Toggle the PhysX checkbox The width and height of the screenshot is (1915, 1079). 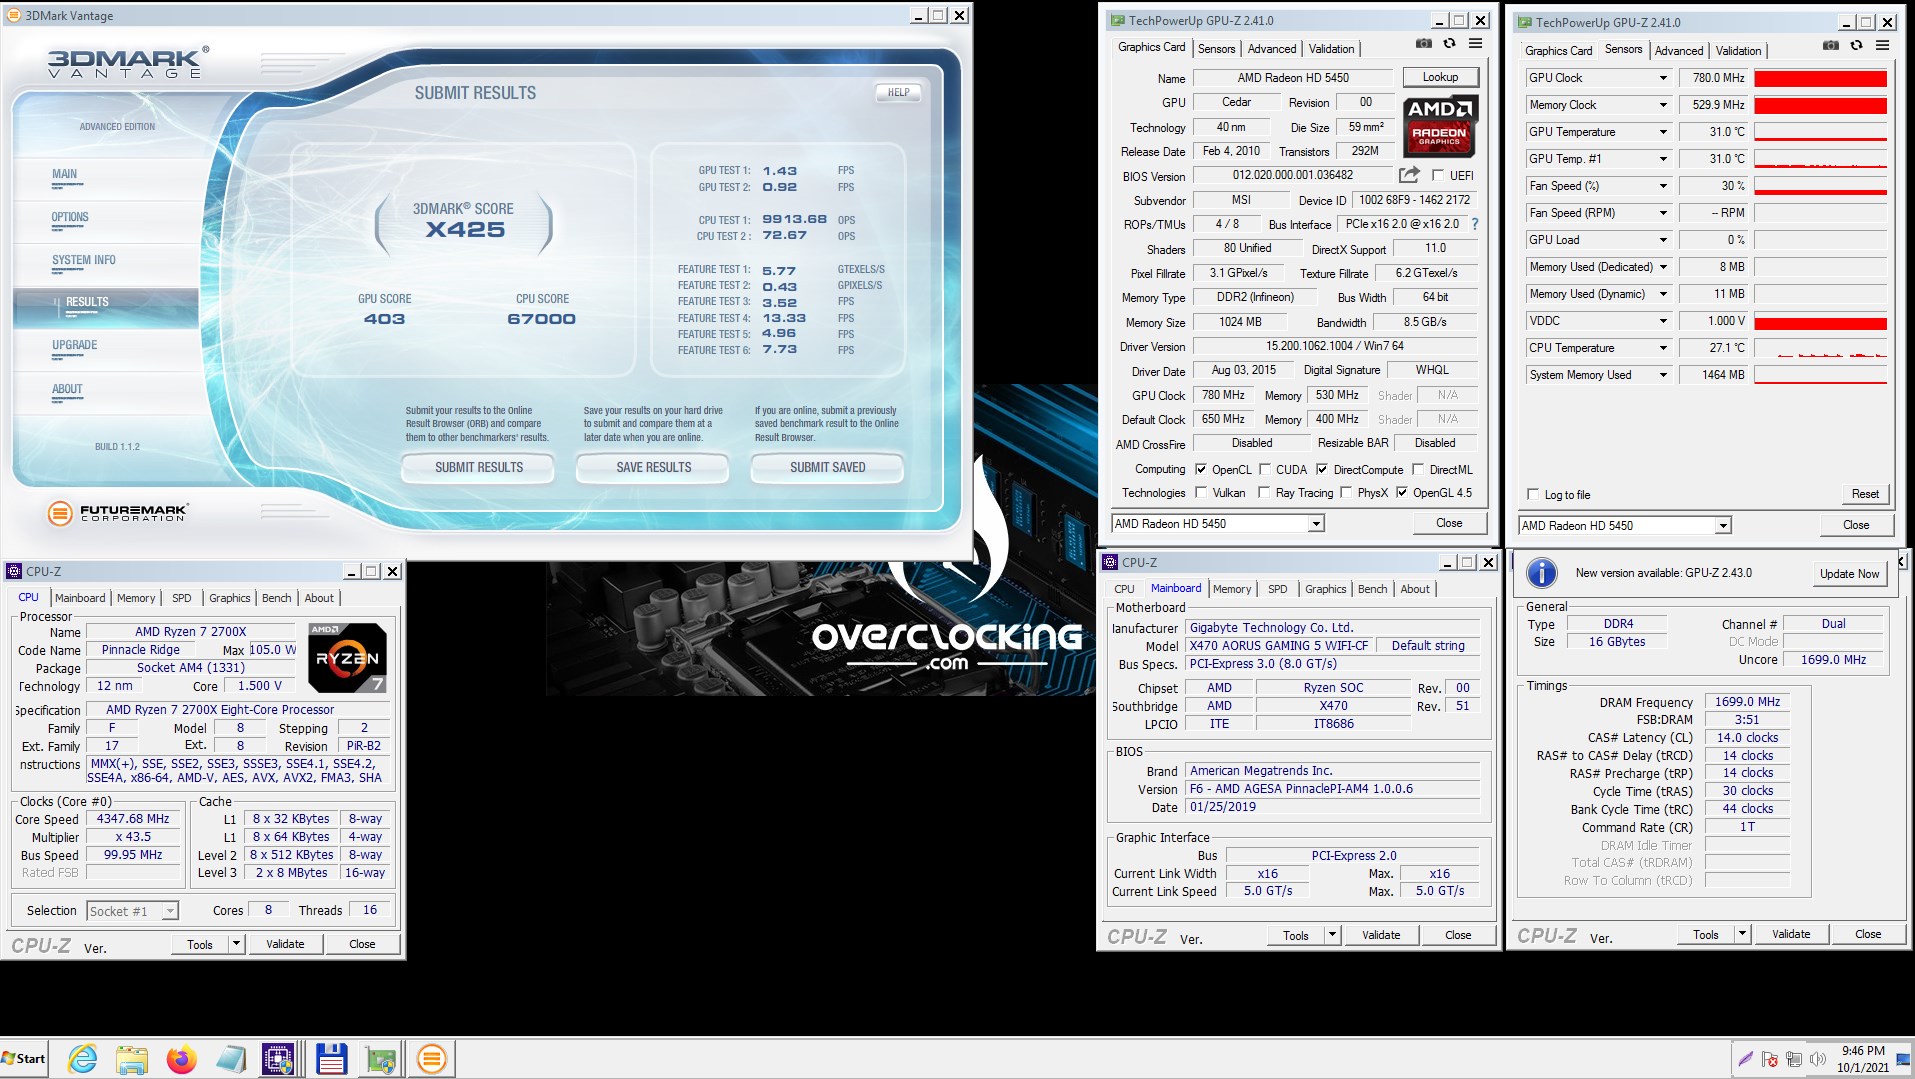(1346, 492)
